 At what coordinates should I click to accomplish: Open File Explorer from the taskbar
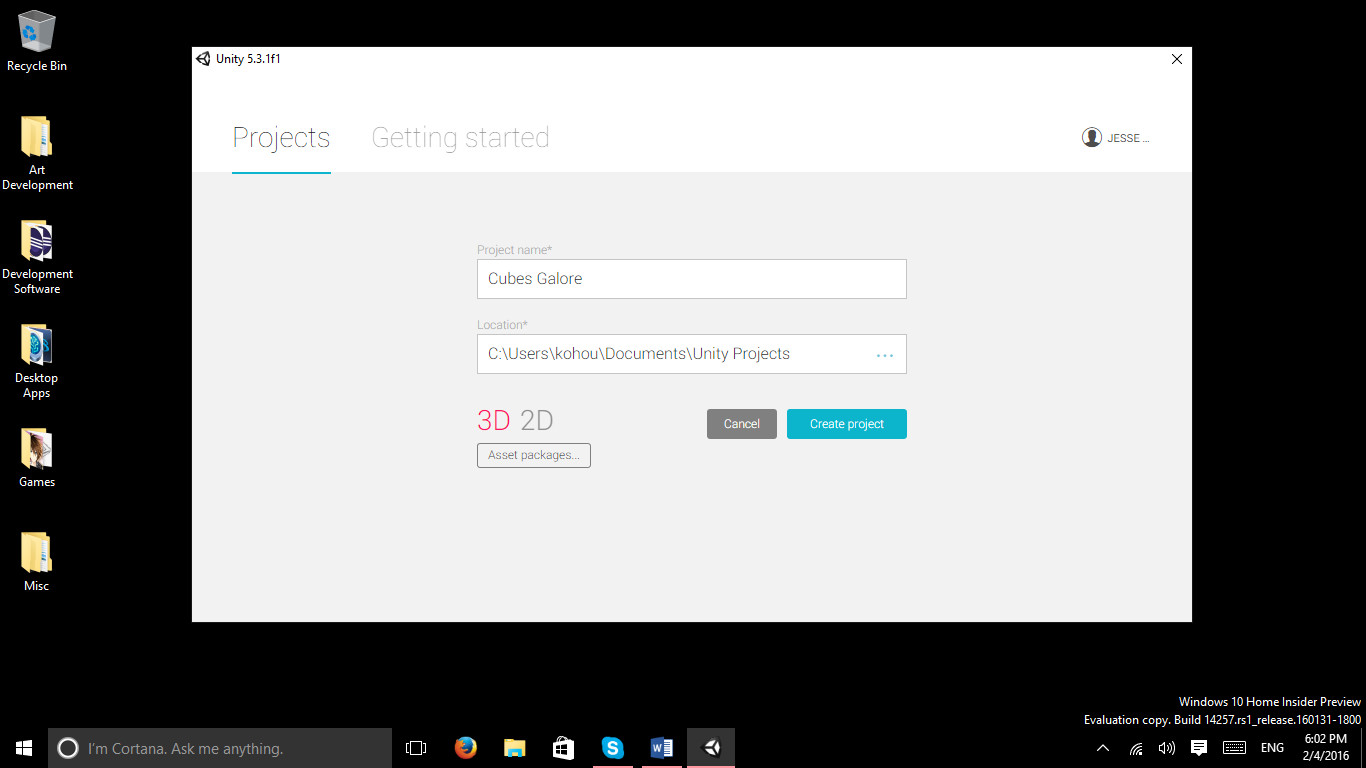pyautogui.click(x=514, y=748)
